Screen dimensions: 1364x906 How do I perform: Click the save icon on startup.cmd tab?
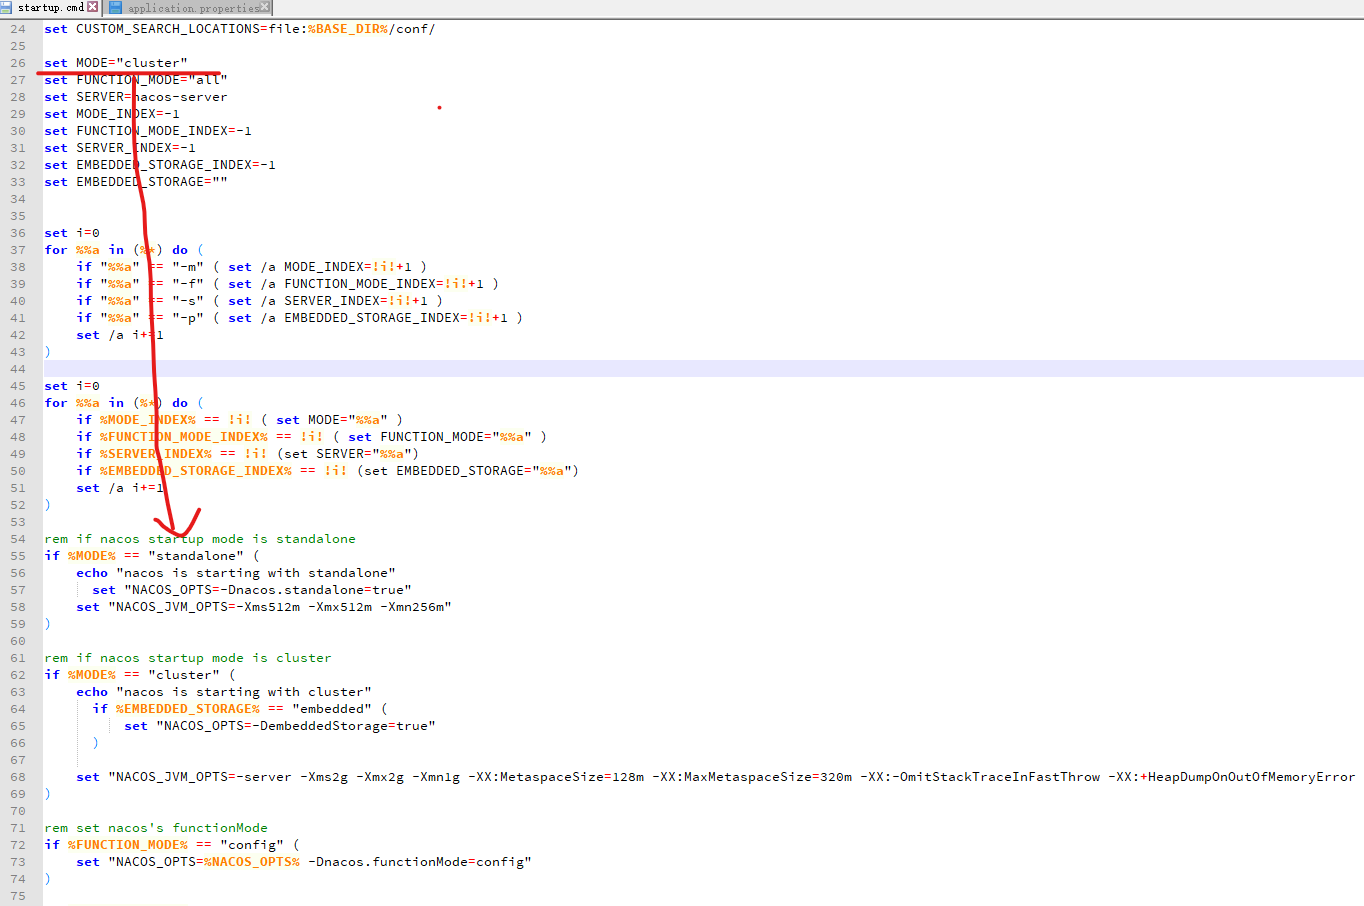pos(7,8)
